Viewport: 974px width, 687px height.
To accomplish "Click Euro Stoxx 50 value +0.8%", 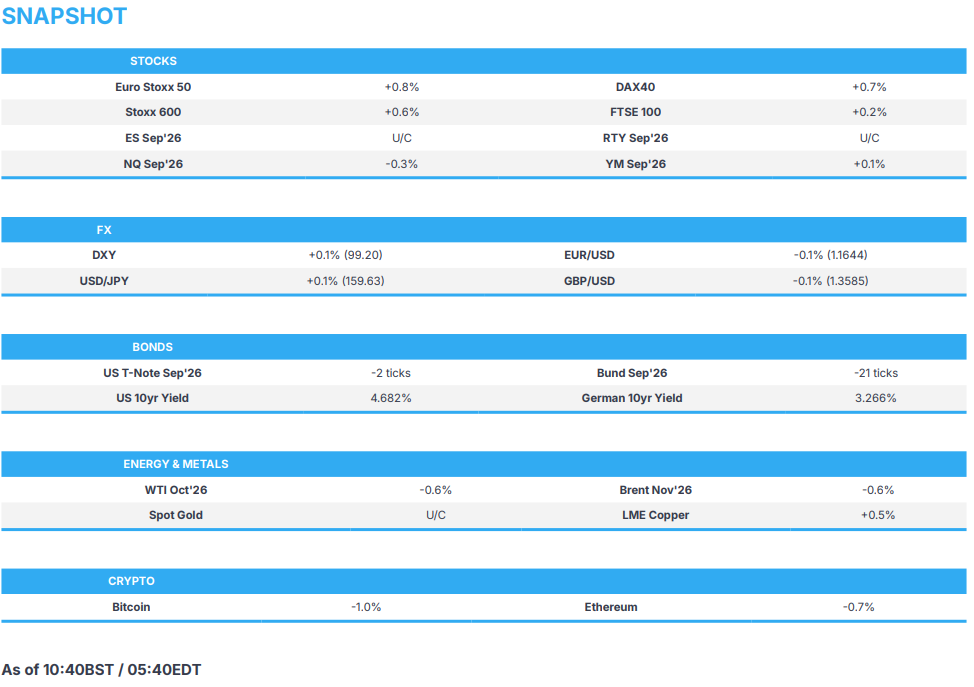I will 401,87.
